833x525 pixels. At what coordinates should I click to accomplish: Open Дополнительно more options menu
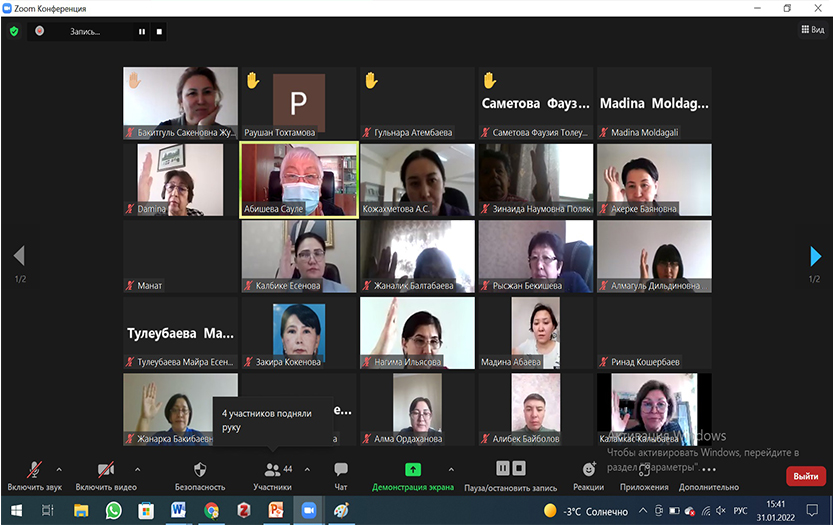708,470
